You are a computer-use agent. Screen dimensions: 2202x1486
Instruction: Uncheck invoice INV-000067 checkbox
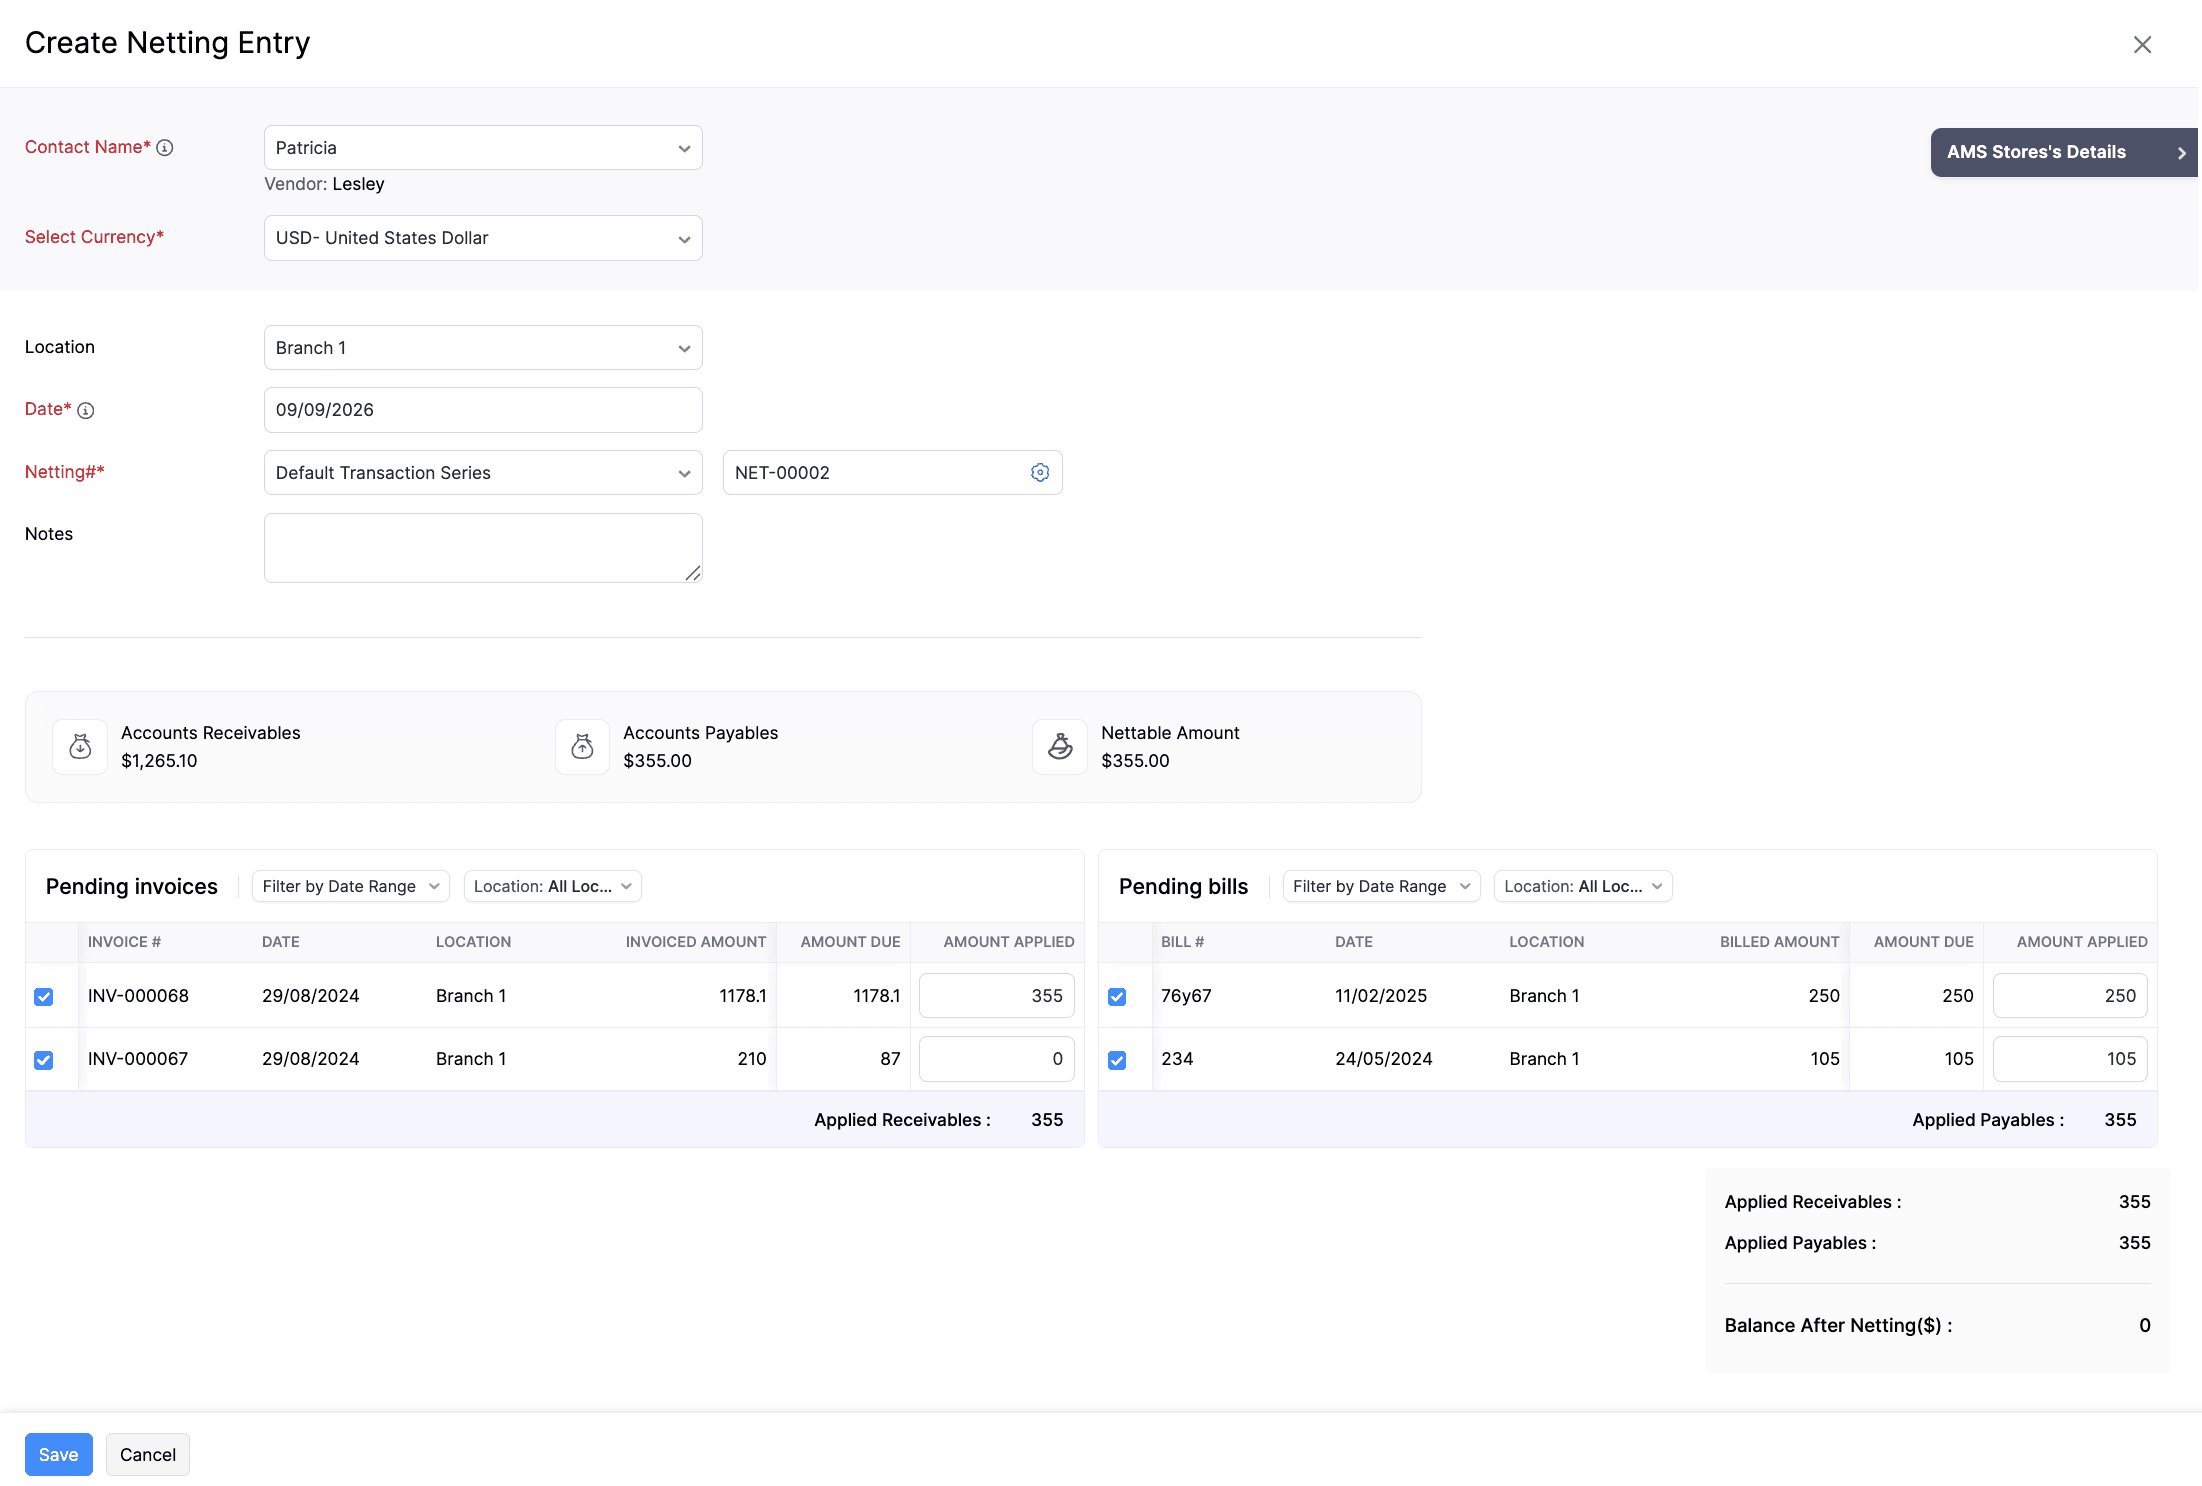click(44, 1059)
